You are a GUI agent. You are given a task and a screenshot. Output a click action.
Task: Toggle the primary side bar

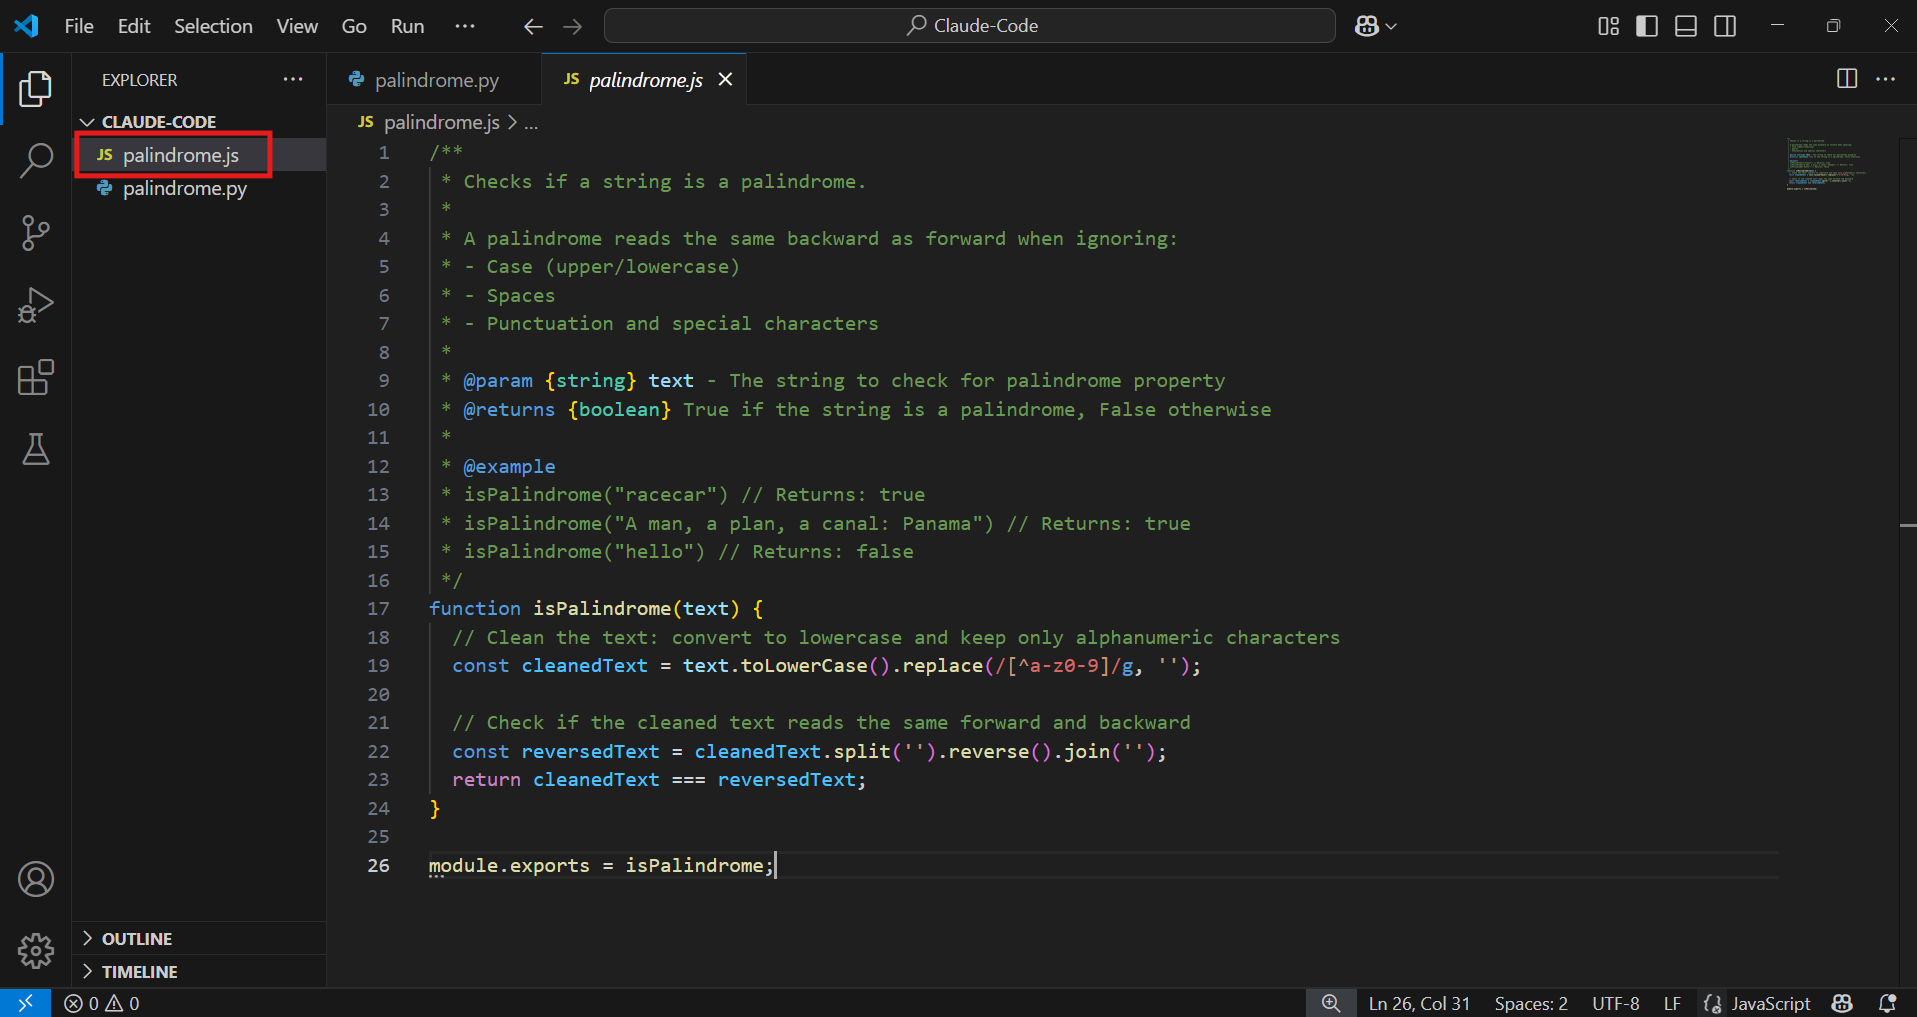pos(1647,26)
